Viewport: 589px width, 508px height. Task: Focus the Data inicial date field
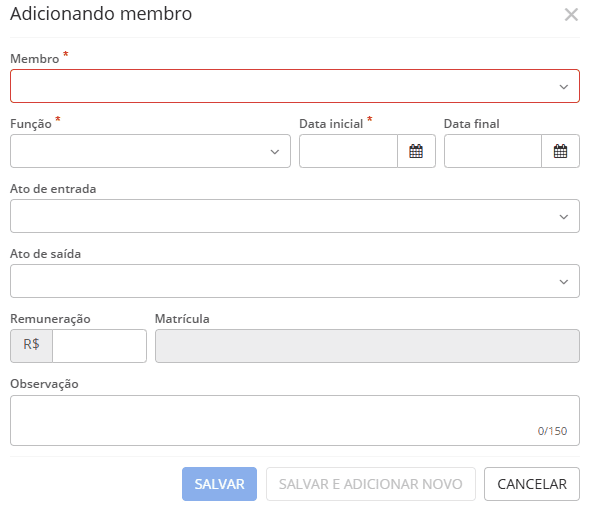[x=348, y=151]
